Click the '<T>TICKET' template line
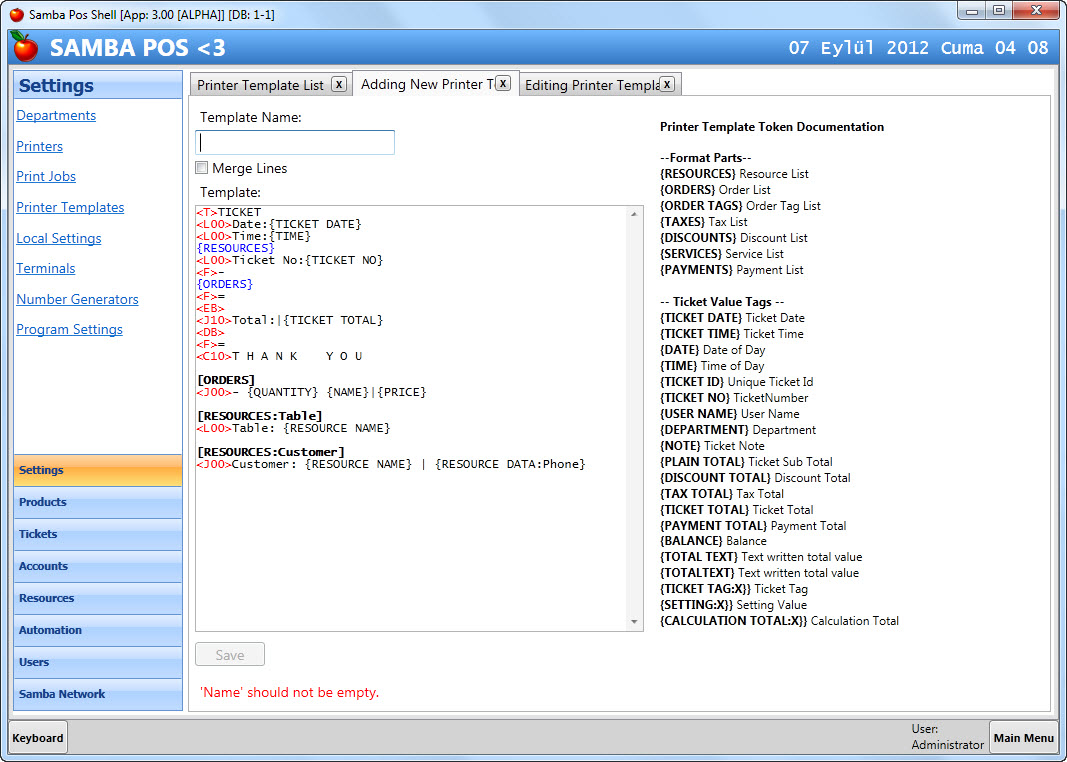The width and height of the screenshot is (1067, 762). (x=229, y=212)
